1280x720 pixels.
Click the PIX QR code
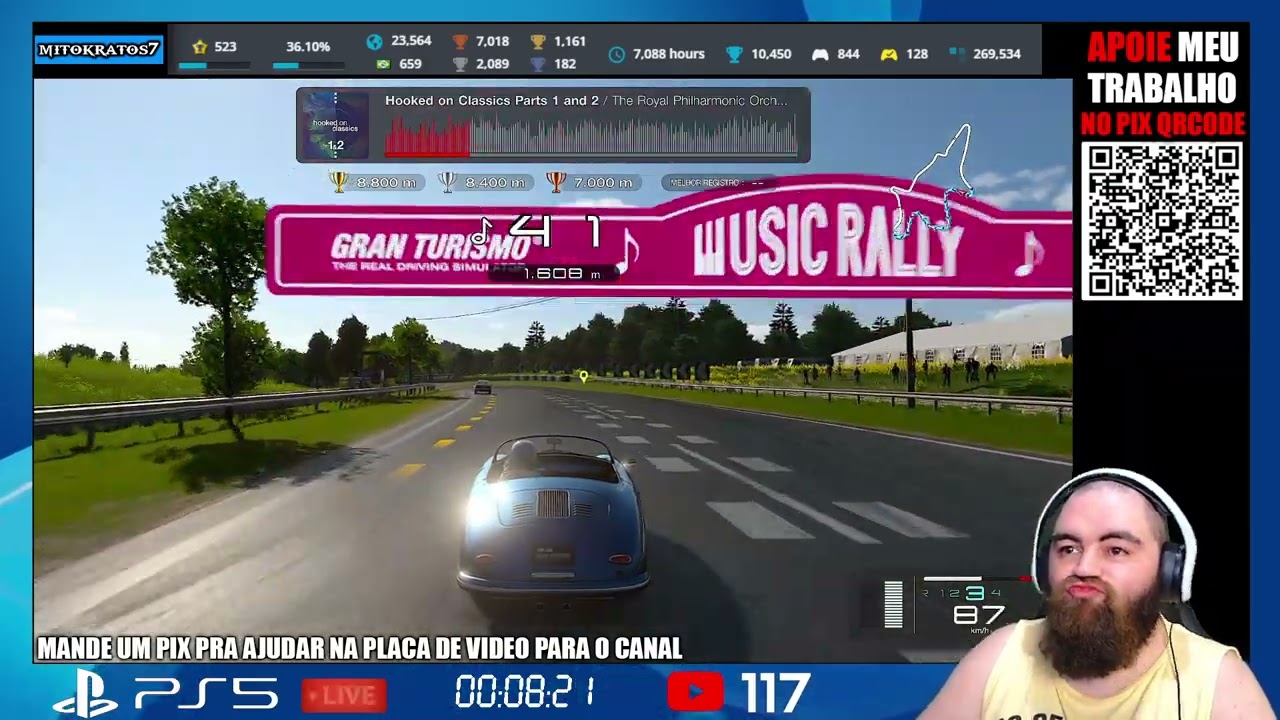[1162, 221]
